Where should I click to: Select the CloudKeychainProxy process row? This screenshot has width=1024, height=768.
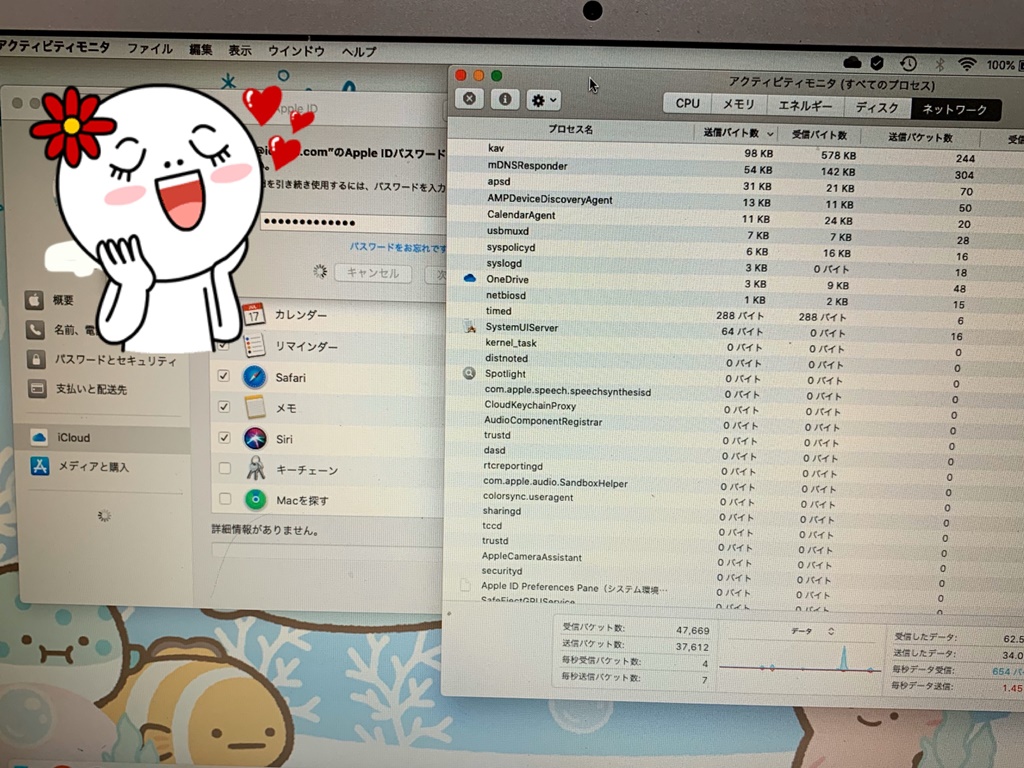[736, 408]
